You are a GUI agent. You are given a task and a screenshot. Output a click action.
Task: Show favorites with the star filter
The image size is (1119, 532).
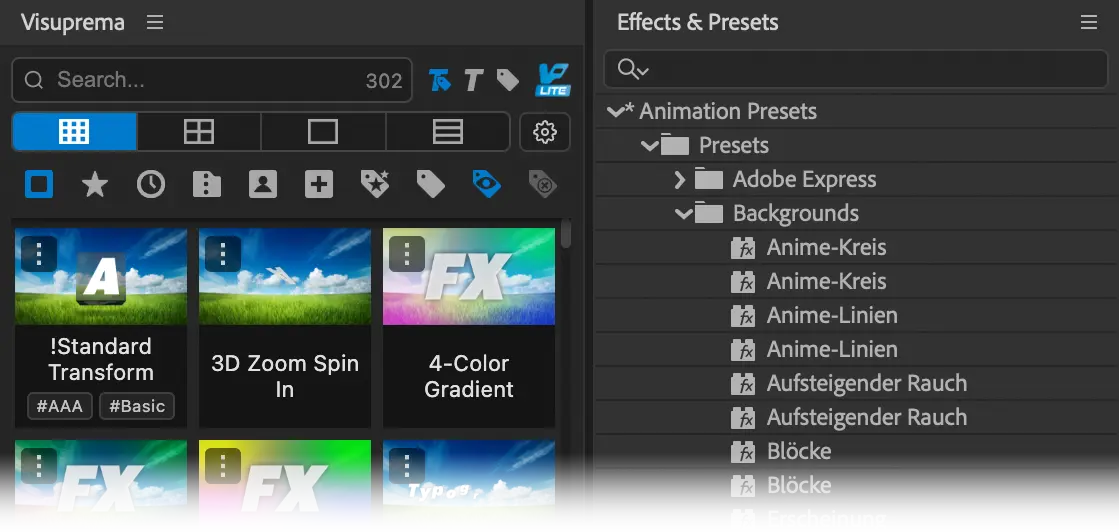coord(95,185)
